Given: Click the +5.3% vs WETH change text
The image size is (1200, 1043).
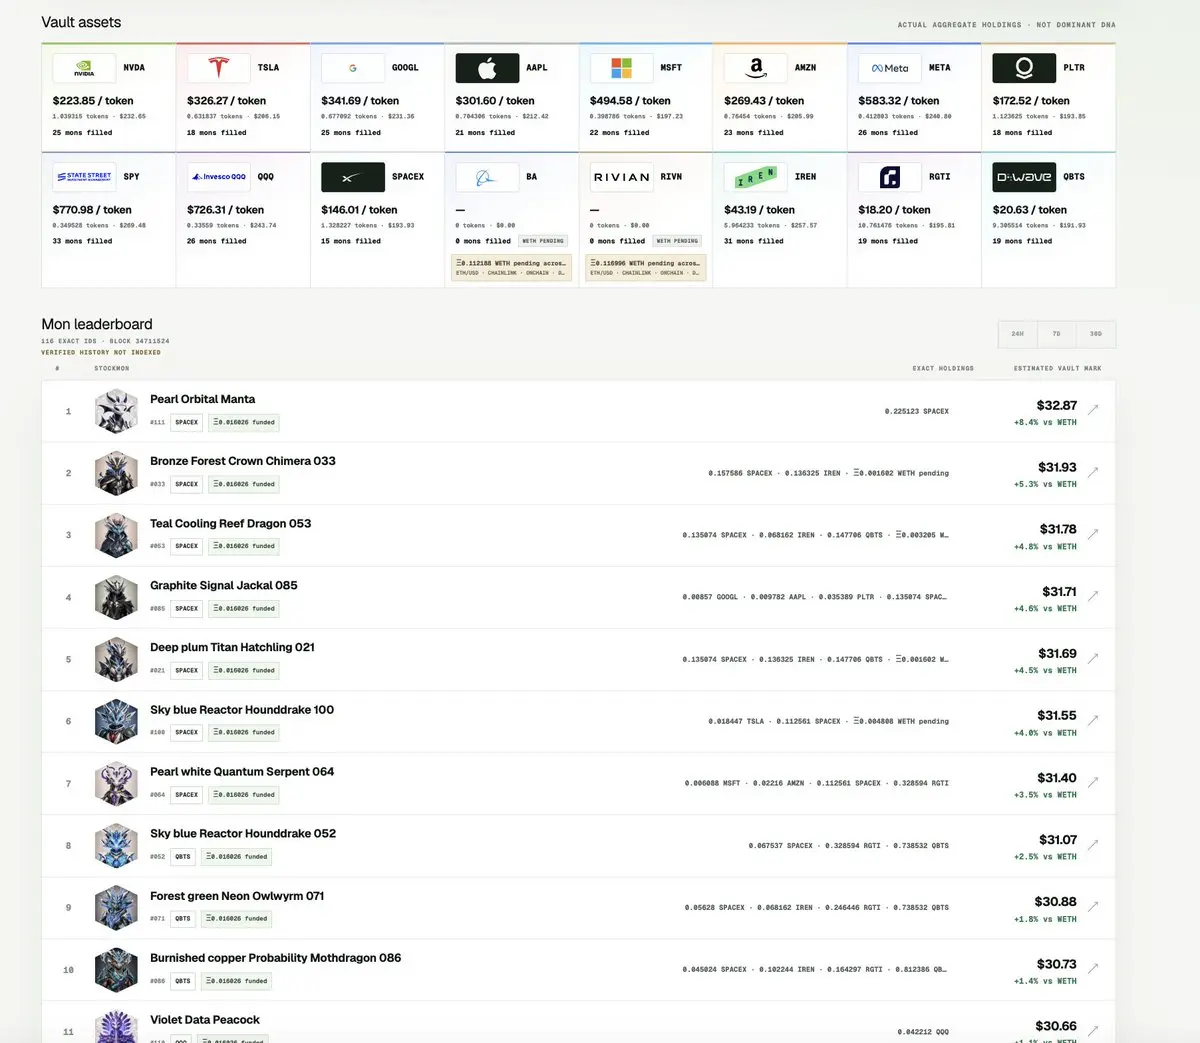Looking at the screenshot, I should tap(1045, 484).
